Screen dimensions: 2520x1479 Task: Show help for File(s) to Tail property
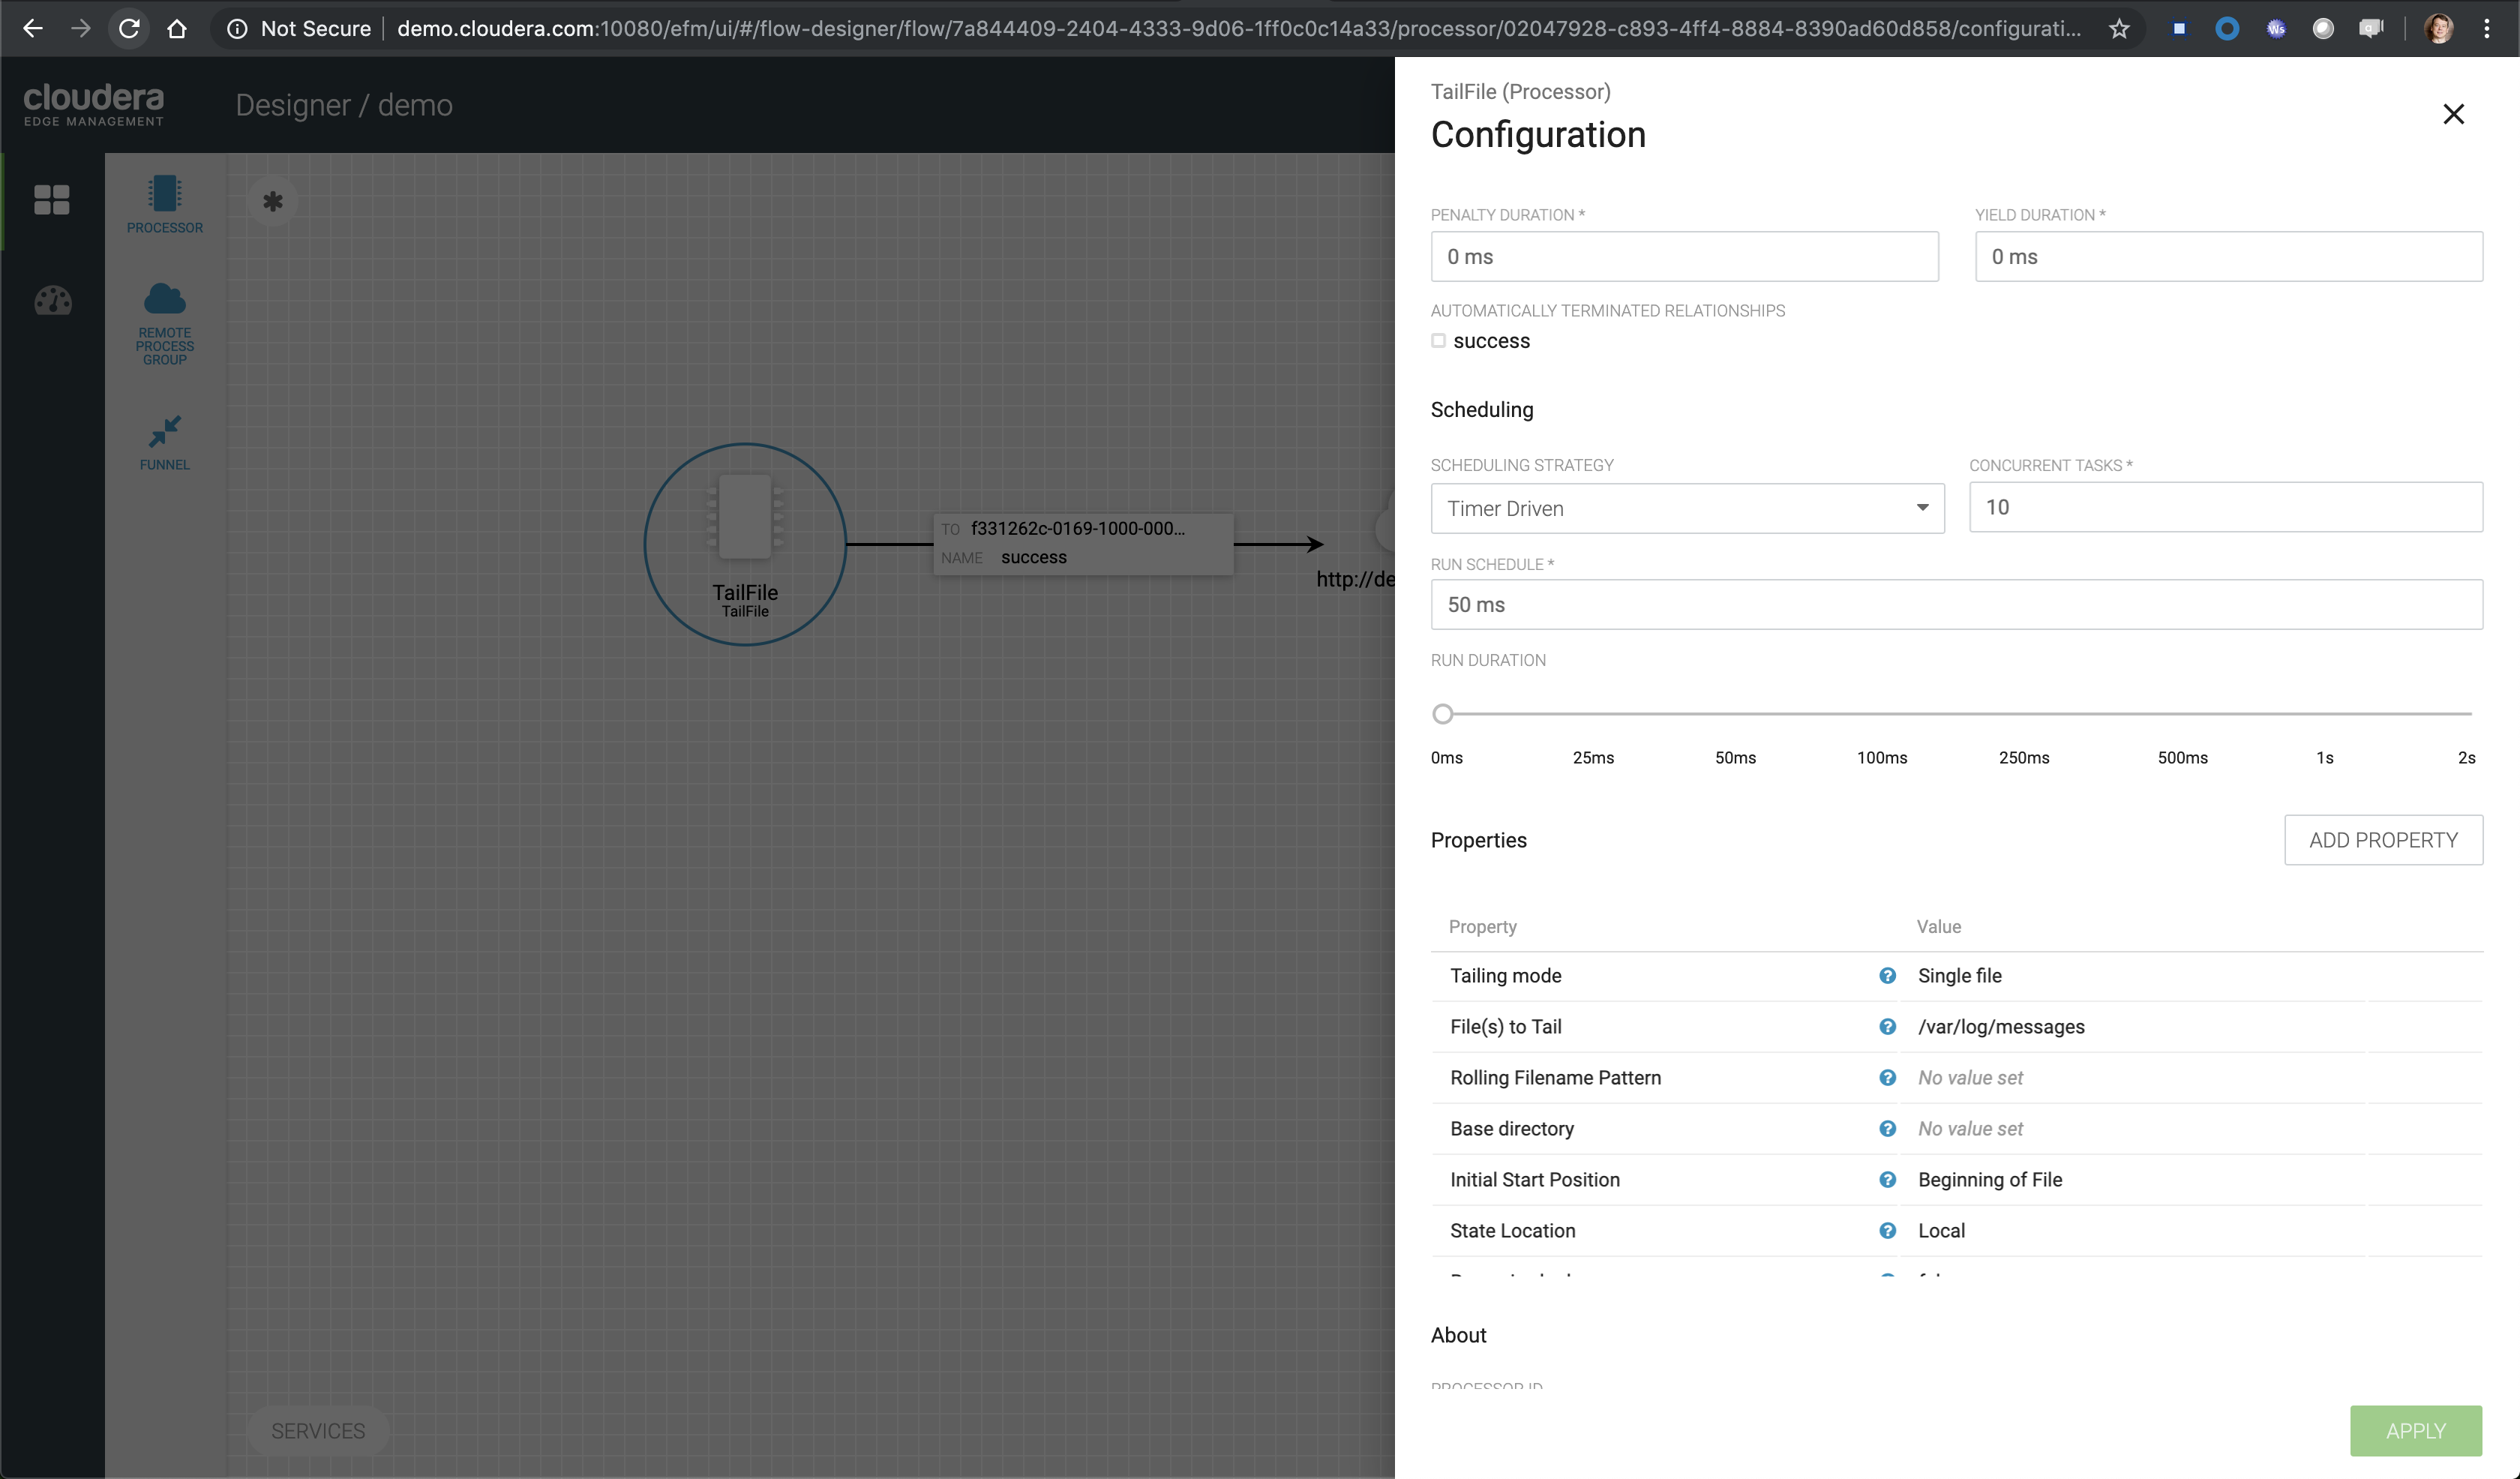[x=1887, y=1027]
